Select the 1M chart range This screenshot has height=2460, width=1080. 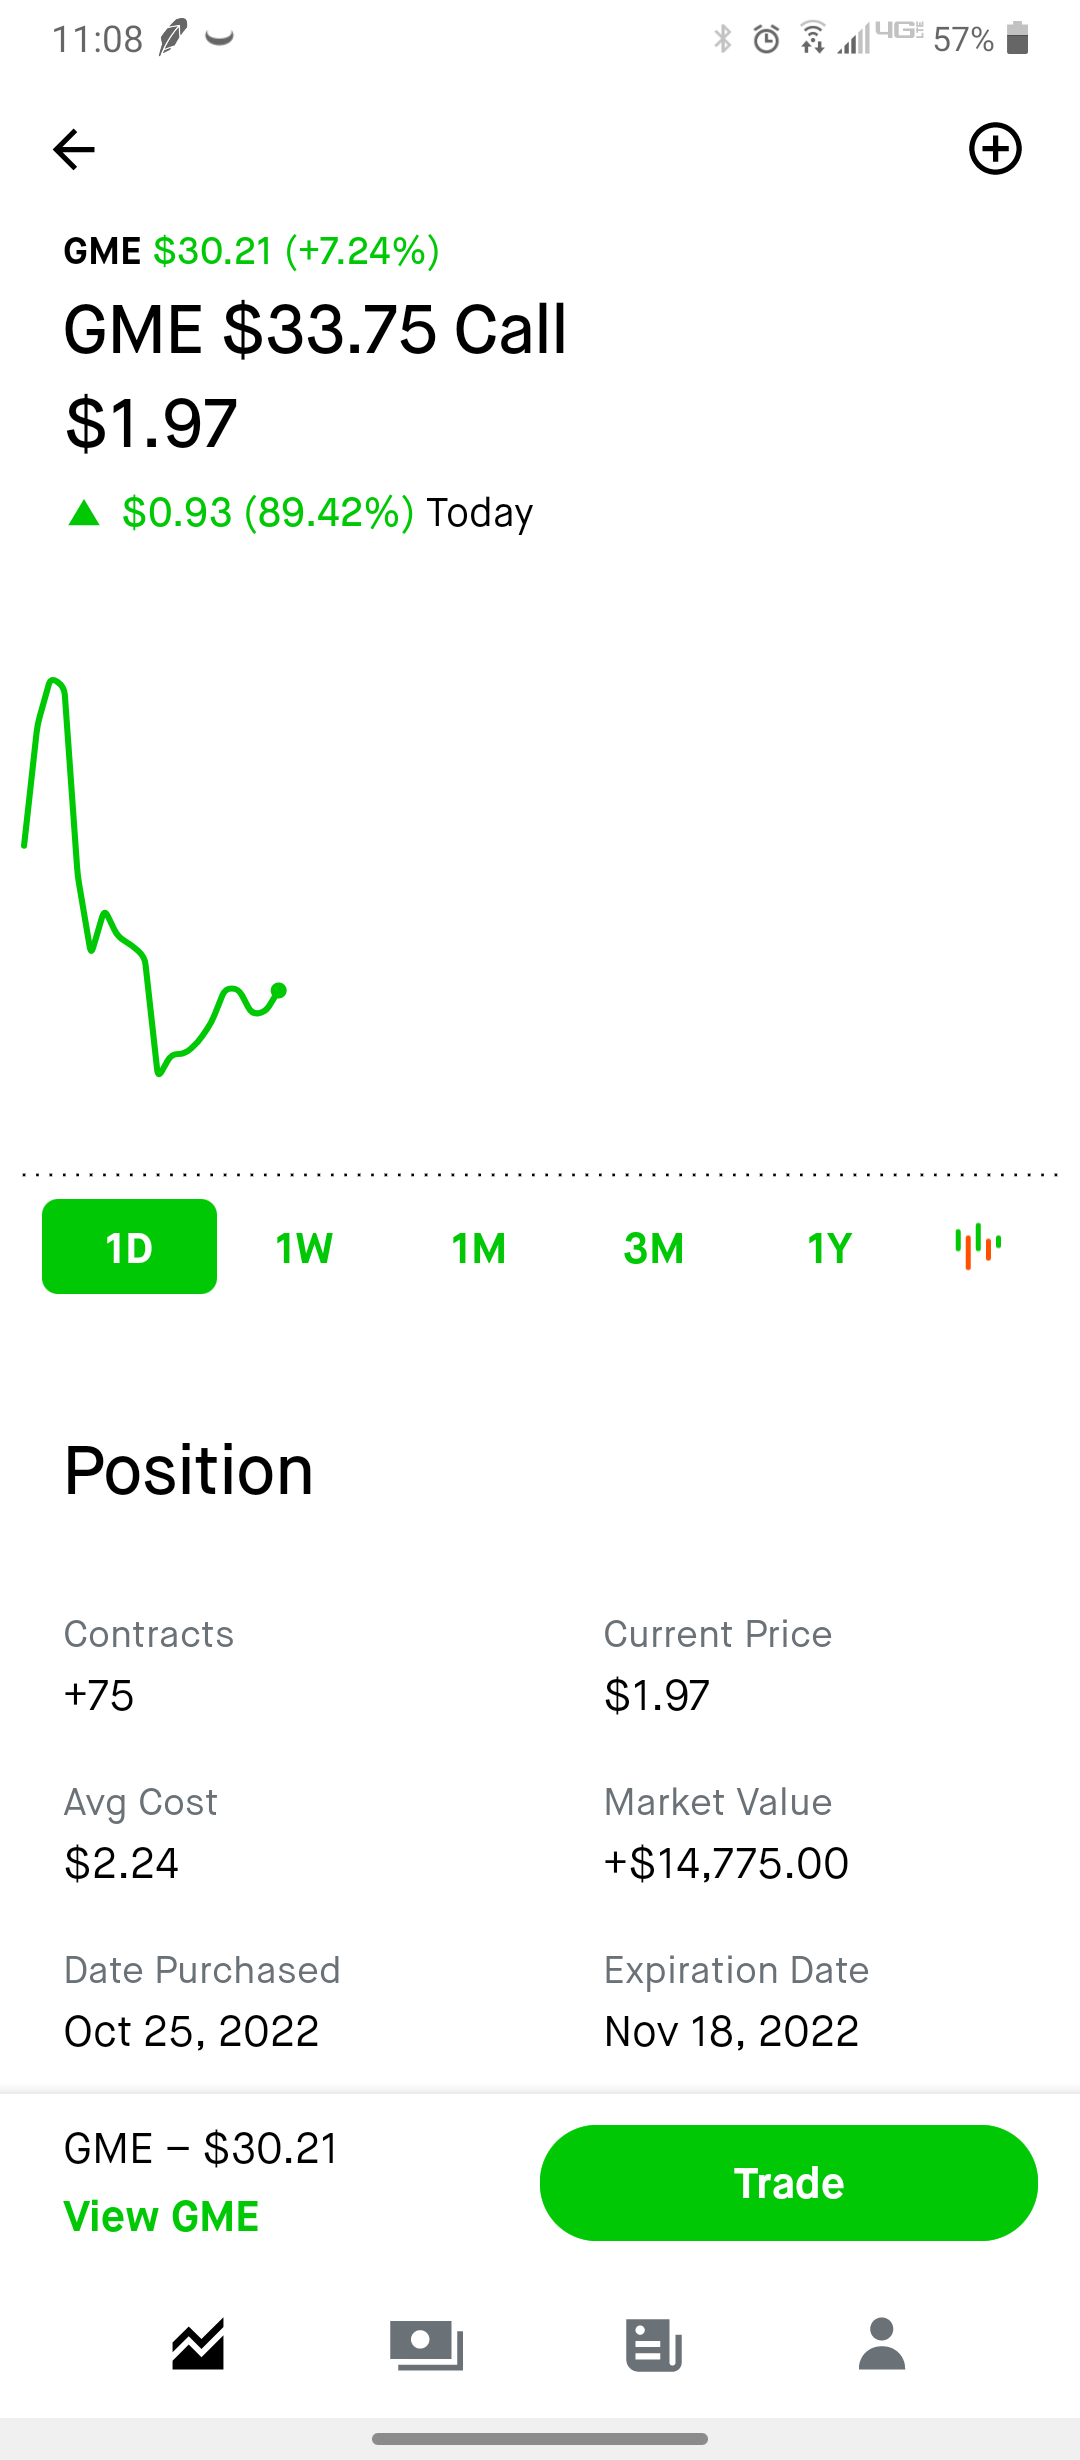479,1248
